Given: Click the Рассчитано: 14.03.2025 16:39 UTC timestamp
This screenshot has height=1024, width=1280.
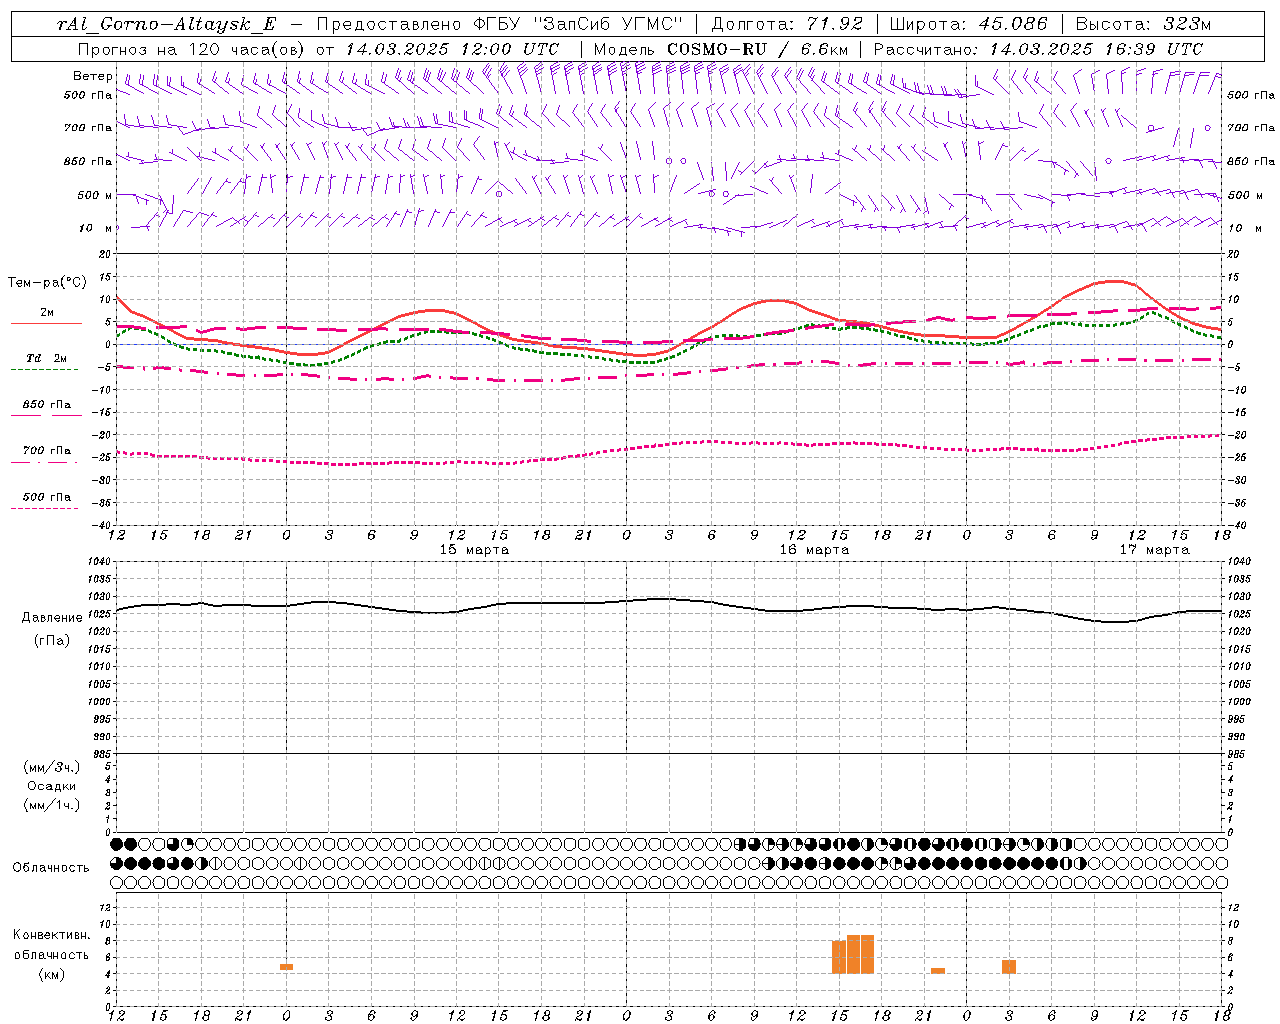Looking at the screenshot, I should pyautogui.click(x=1039, y=49).
